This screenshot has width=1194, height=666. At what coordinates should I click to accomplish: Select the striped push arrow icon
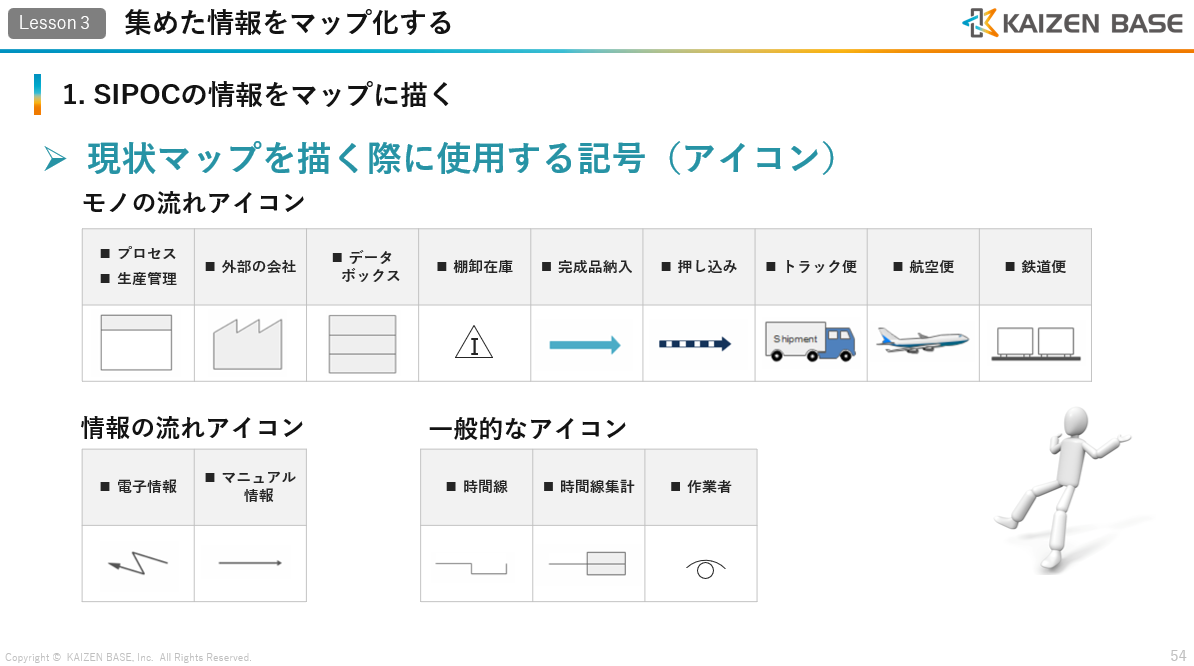click(695, 344)
